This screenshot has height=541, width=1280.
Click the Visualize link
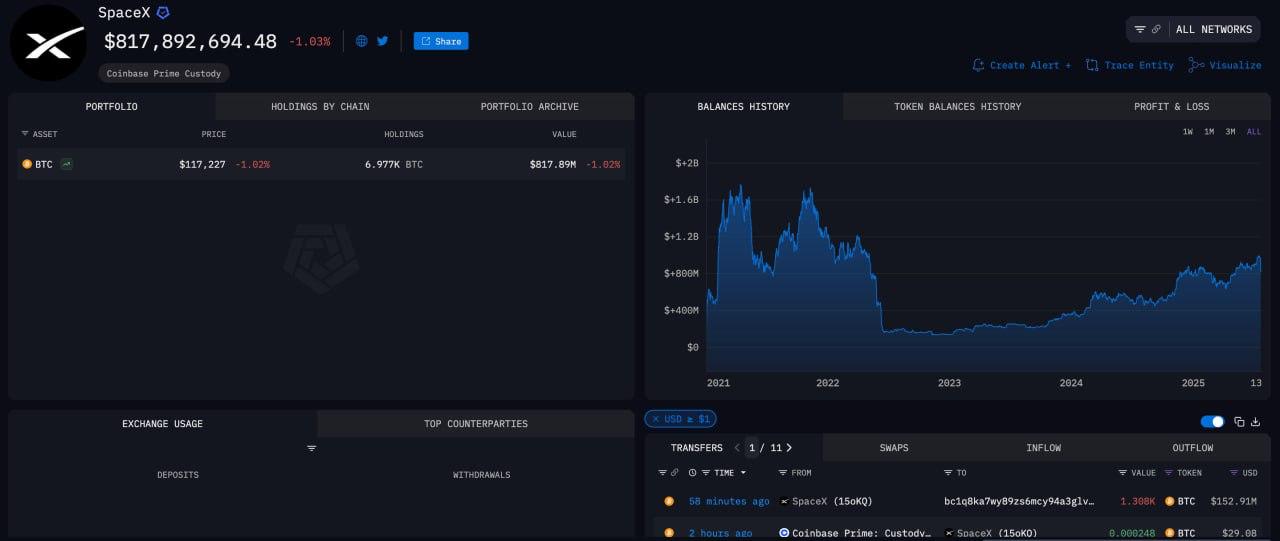click(1225, 65)
